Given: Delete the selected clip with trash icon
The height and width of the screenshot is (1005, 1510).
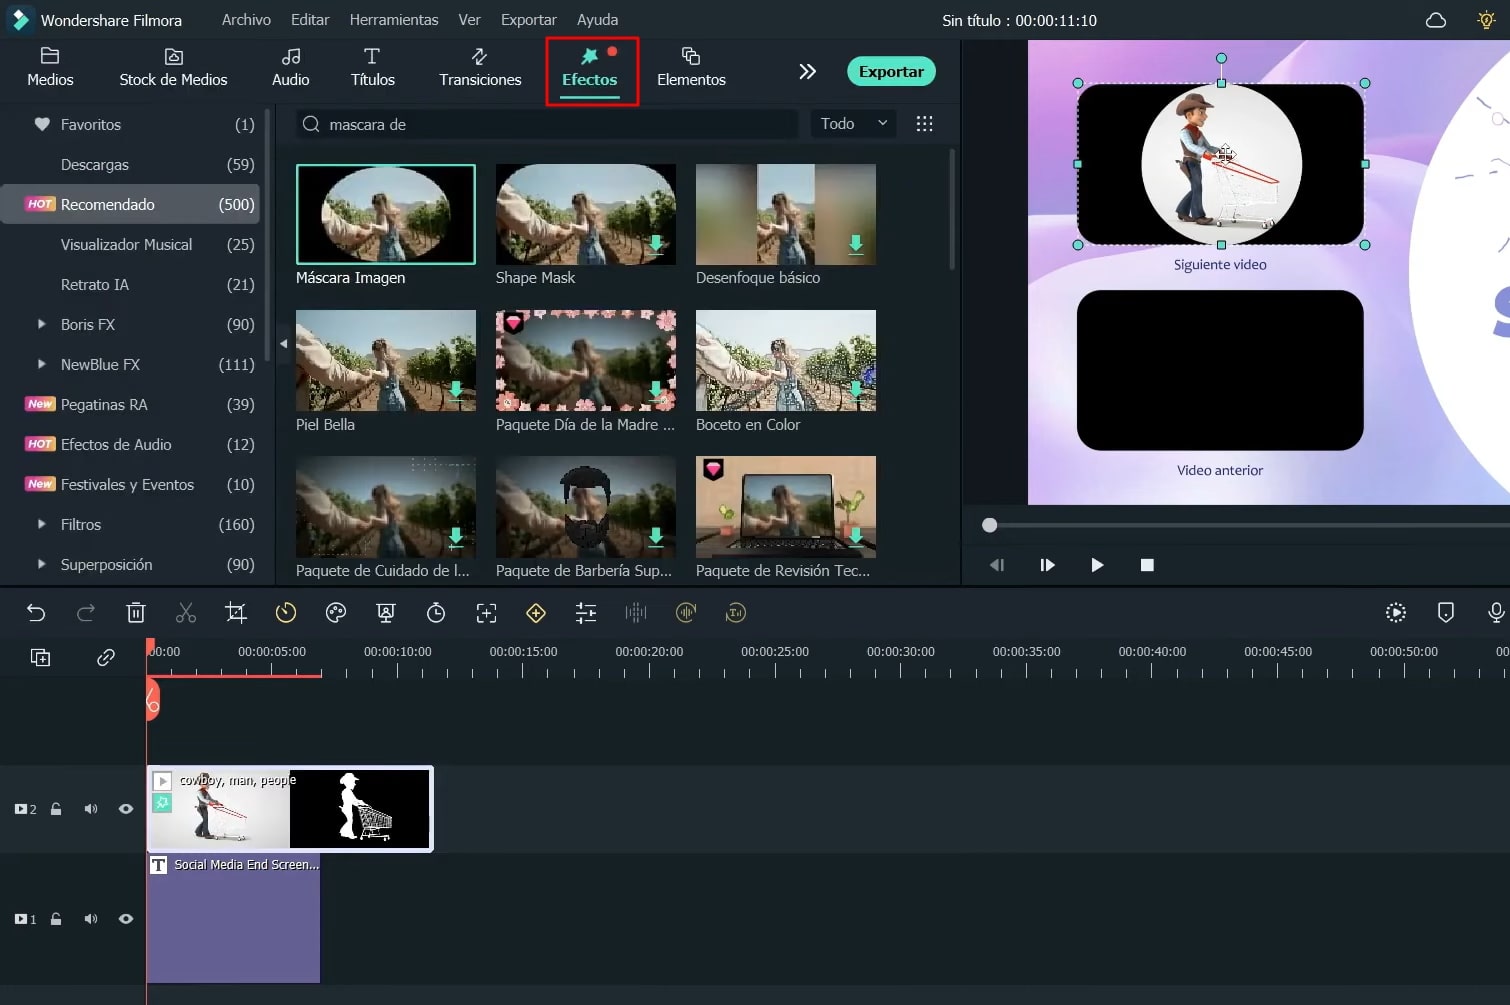Looking at the screenshot, I should point(136,613).
